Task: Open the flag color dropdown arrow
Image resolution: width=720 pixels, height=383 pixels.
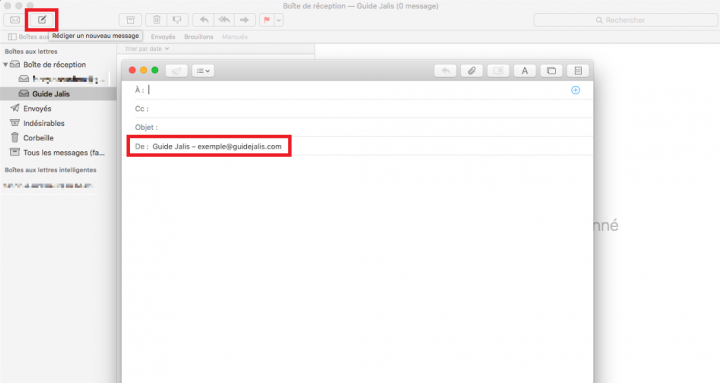Action: click(x=279, y=20)
